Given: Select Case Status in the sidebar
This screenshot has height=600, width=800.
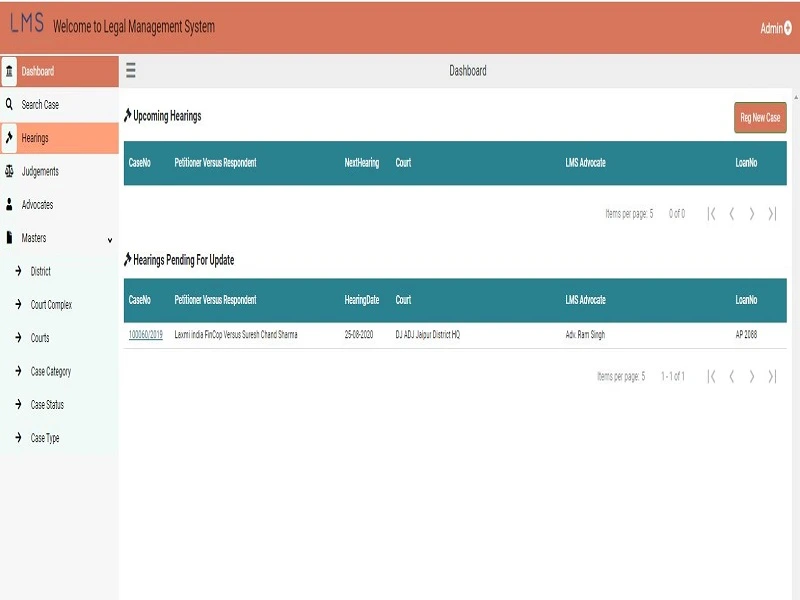Looking at the screenshot, I should (x=47, y=405).
